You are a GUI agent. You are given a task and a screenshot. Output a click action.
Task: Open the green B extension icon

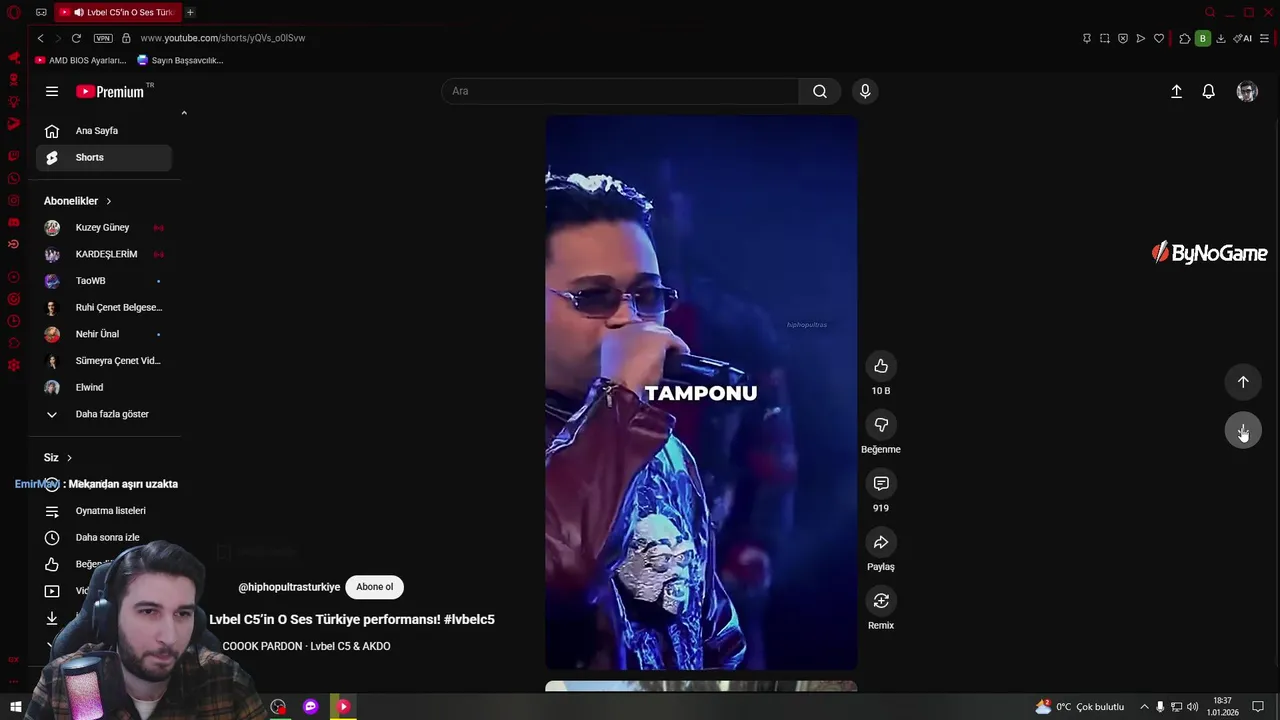coord(1203,38)
